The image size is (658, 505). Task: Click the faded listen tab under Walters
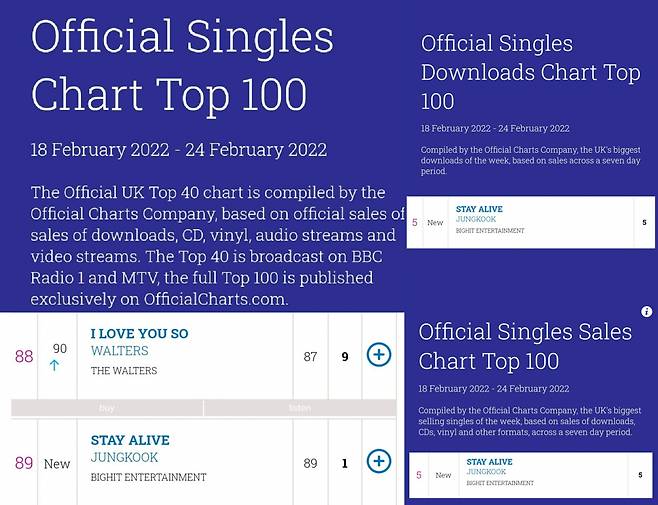tap(300, 408)
